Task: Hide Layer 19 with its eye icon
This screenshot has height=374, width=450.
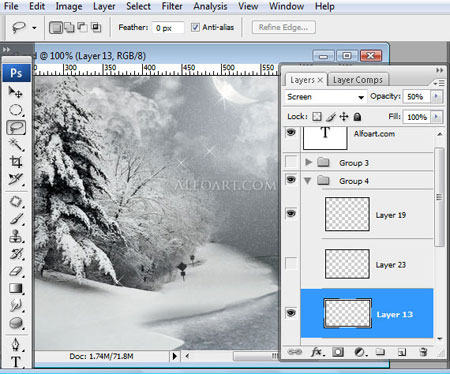Action: pyautogui.click(x=291, y=213)
